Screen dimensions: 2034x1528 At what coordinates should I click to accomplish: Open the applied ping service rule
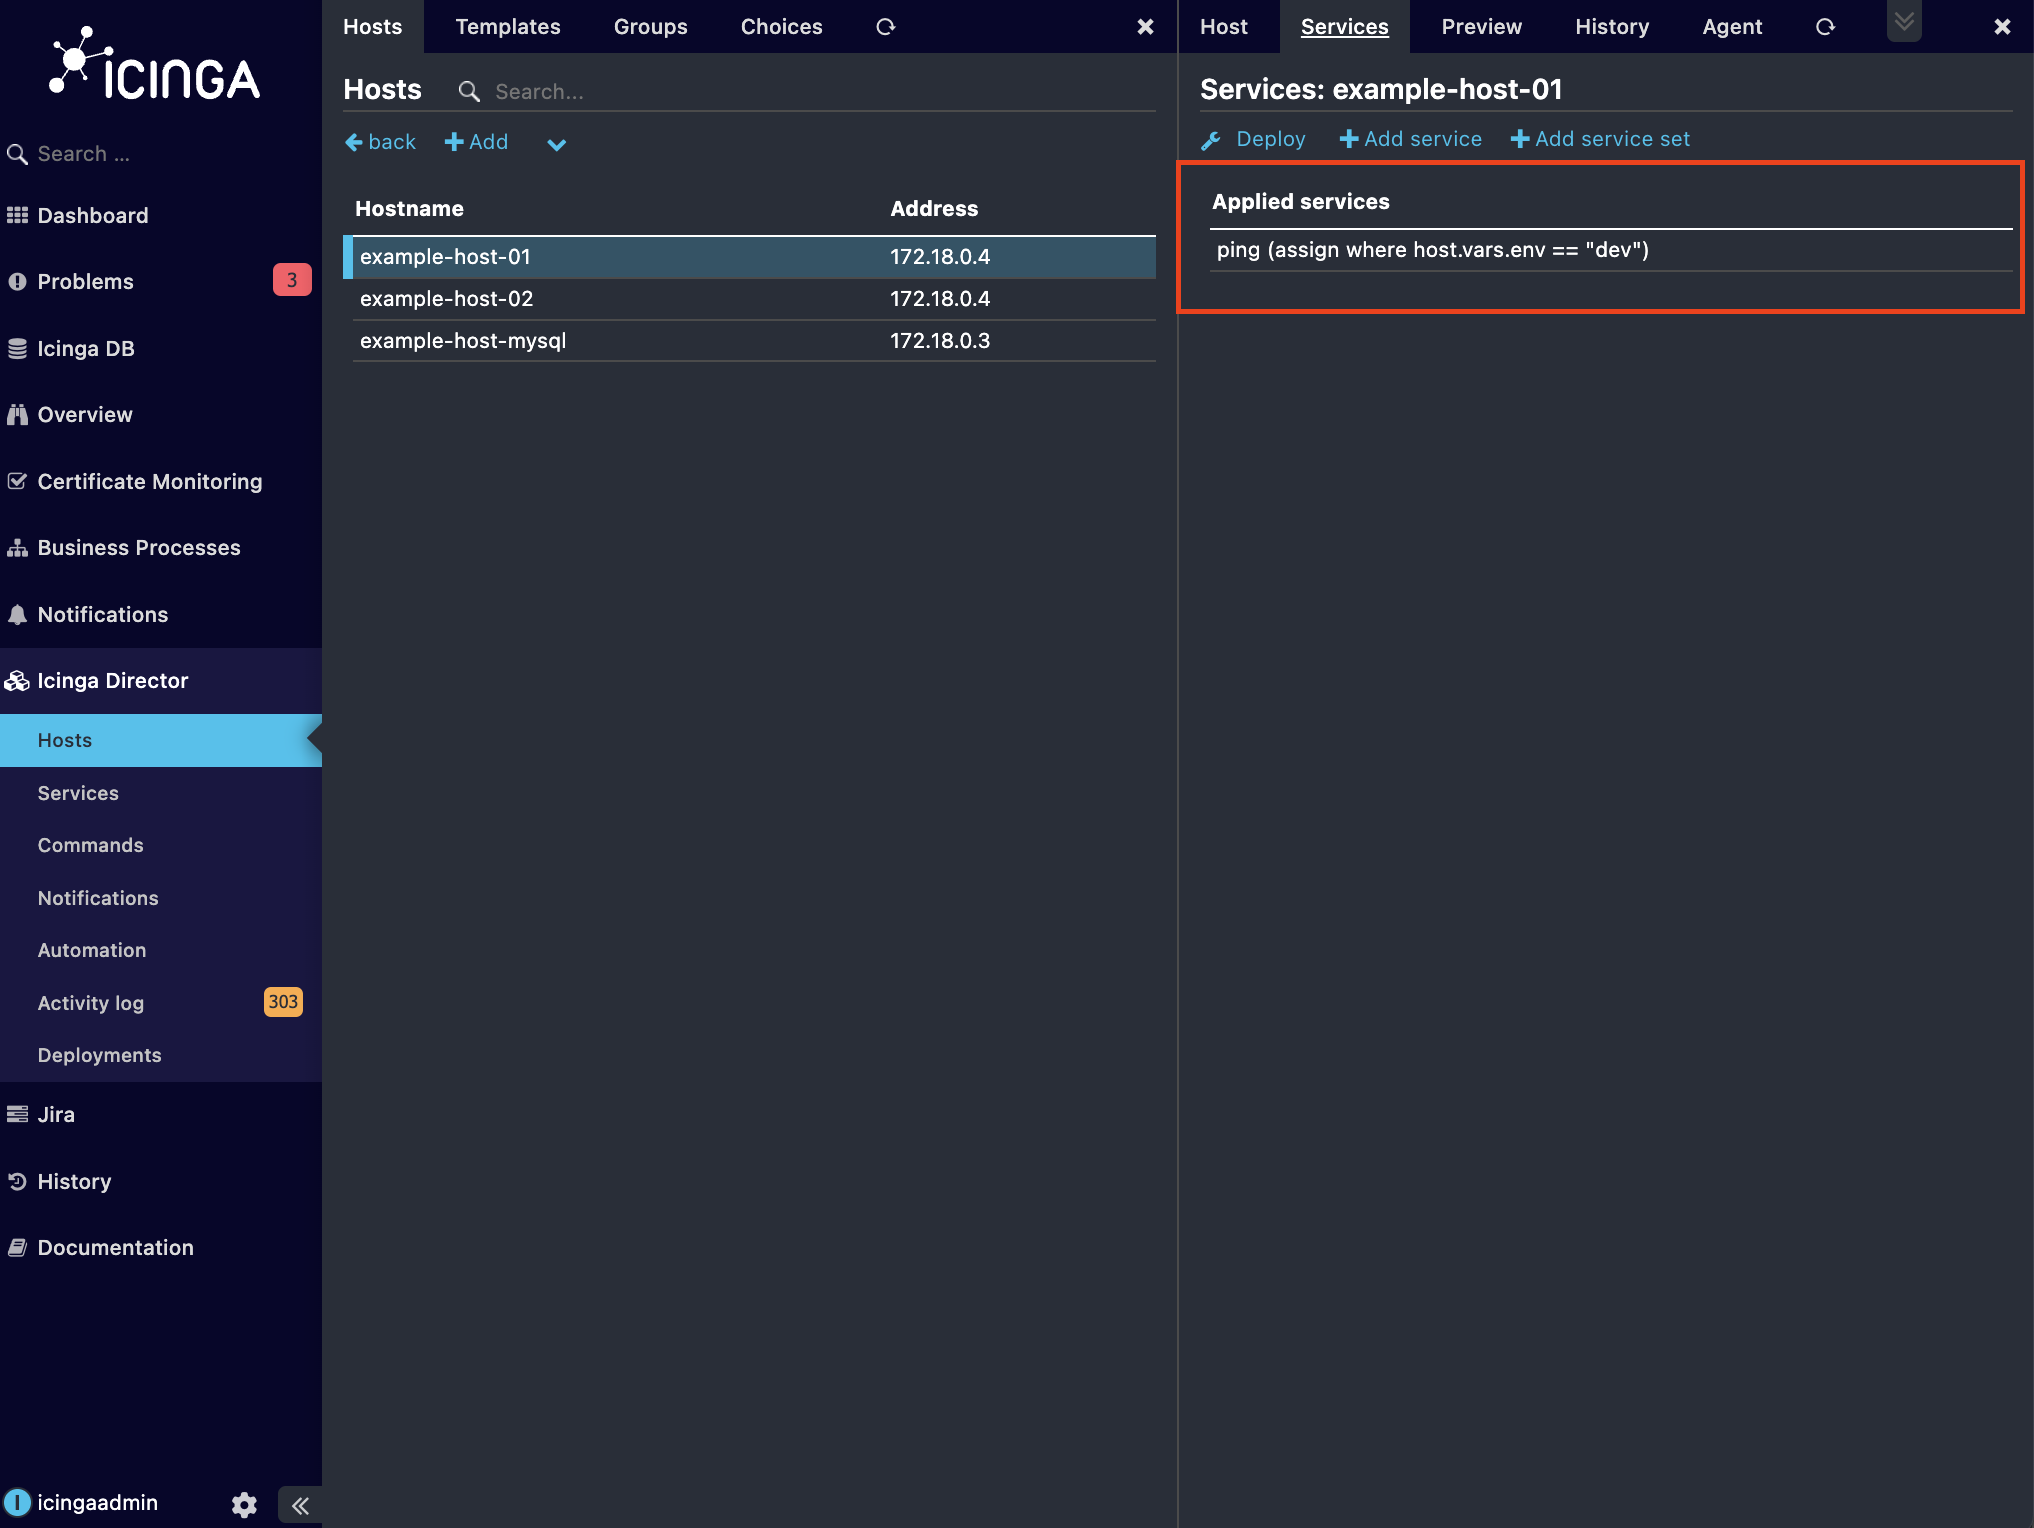(1611, 250)
